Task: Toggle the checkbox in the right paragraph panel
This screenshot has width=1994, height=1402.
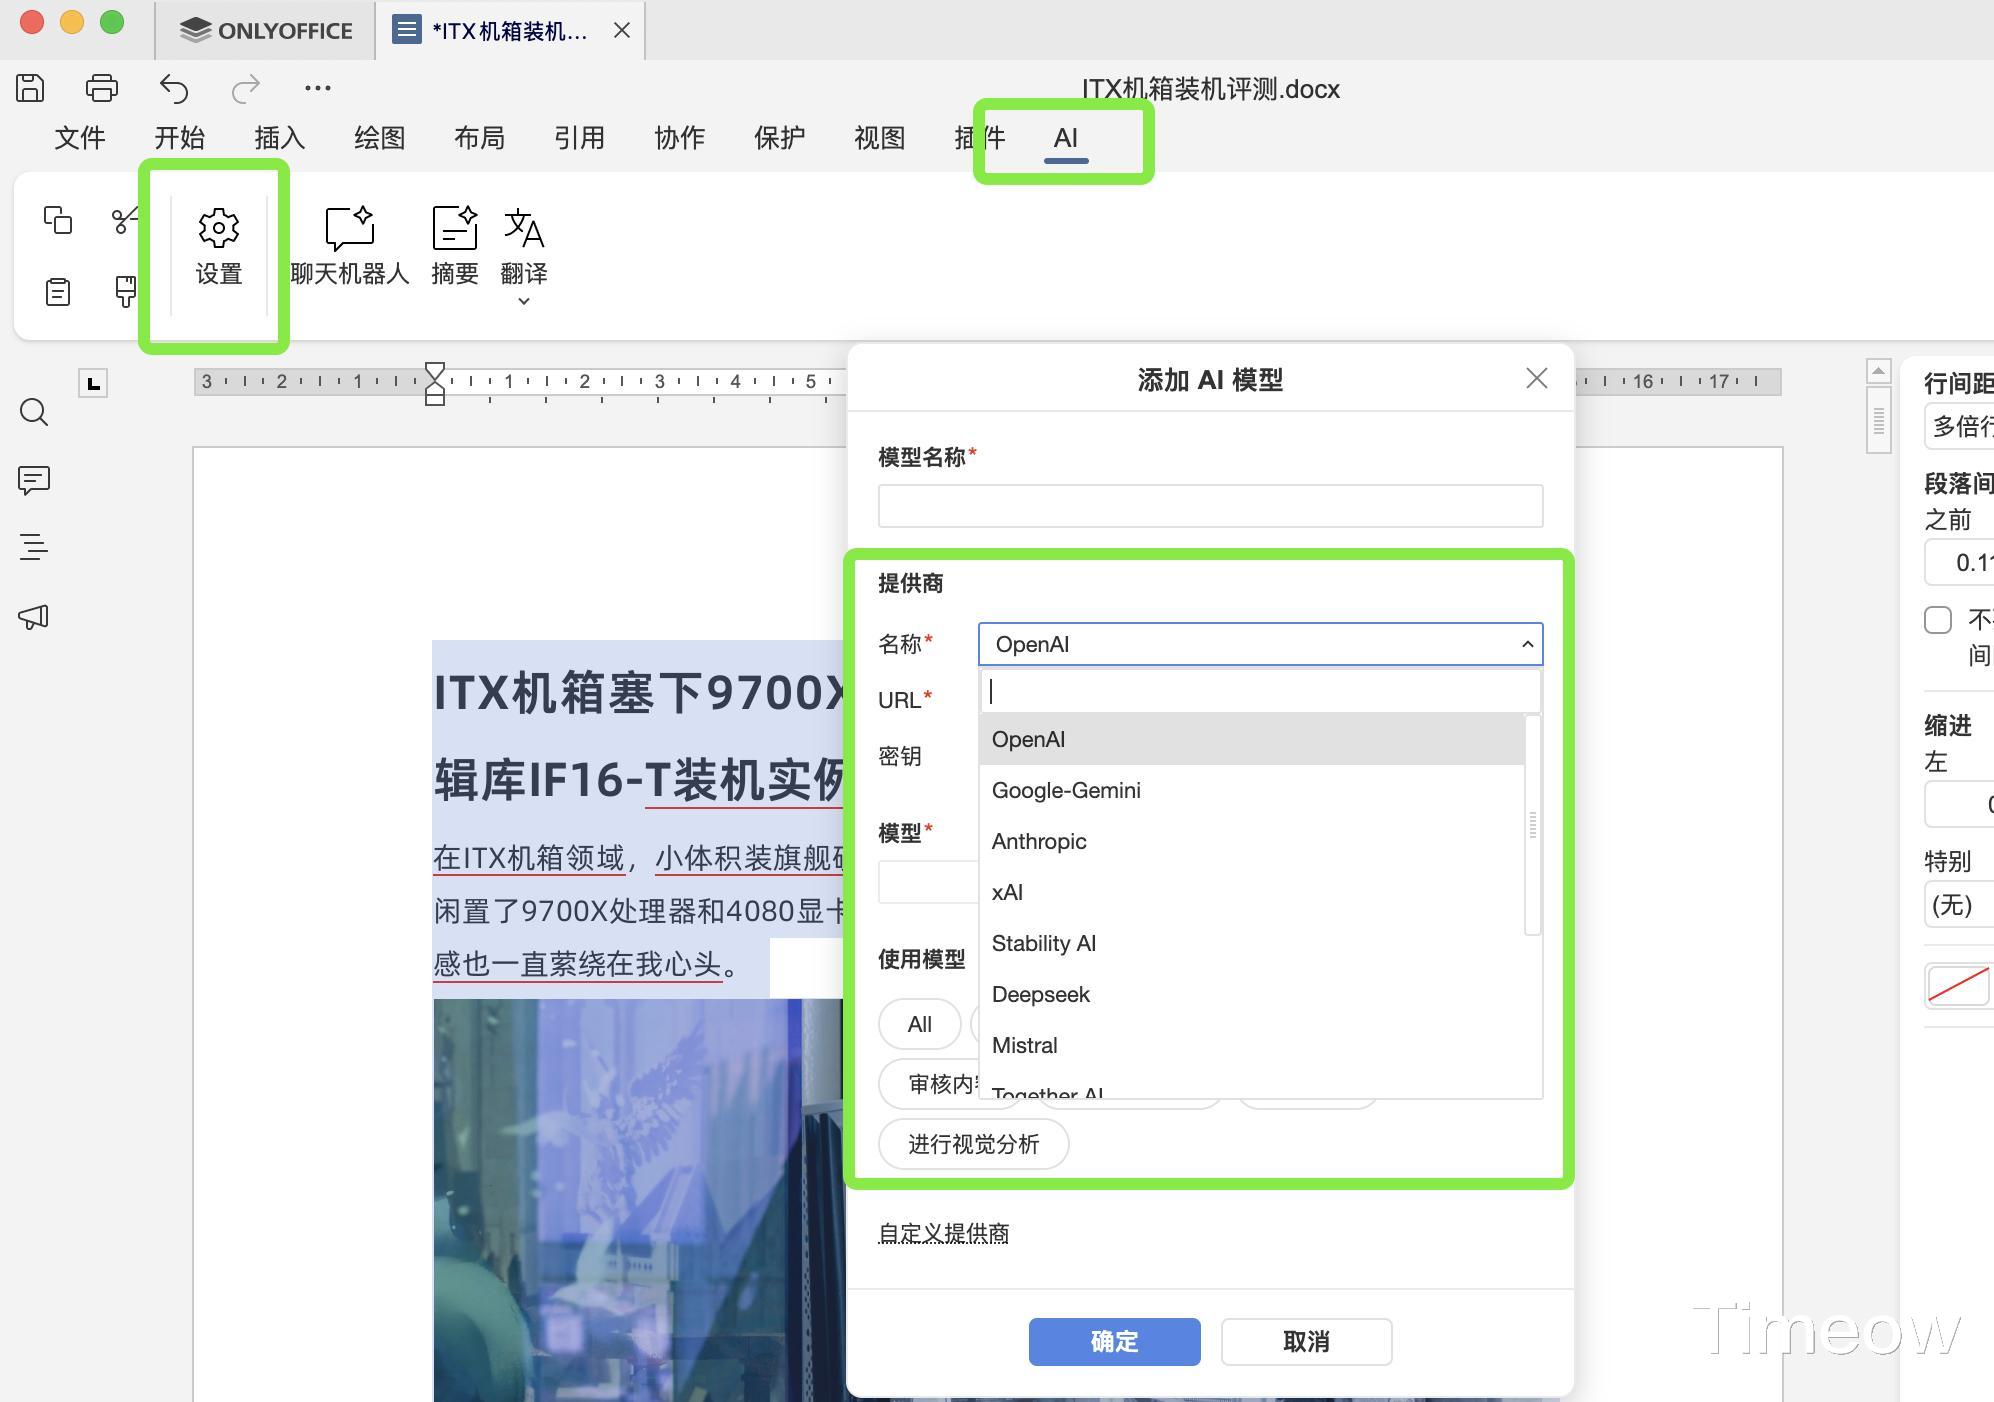Action: (x=1938, y=620)
